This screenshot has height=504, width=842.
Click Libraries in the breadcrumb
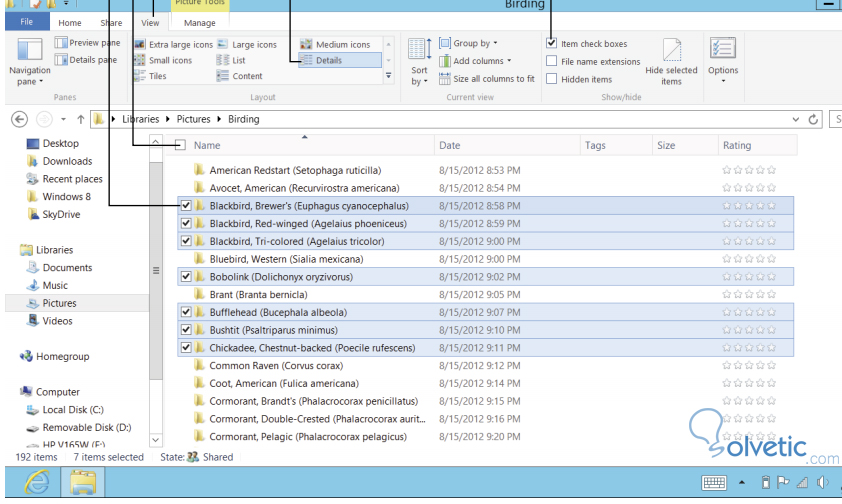click(x=141, y=119)
